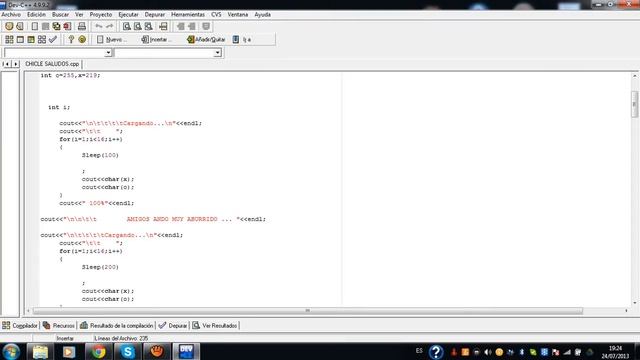Viewport: 640px width, 360px height.
Task: Open the Ver Resultados tab
Action: [x=215, y=325]
